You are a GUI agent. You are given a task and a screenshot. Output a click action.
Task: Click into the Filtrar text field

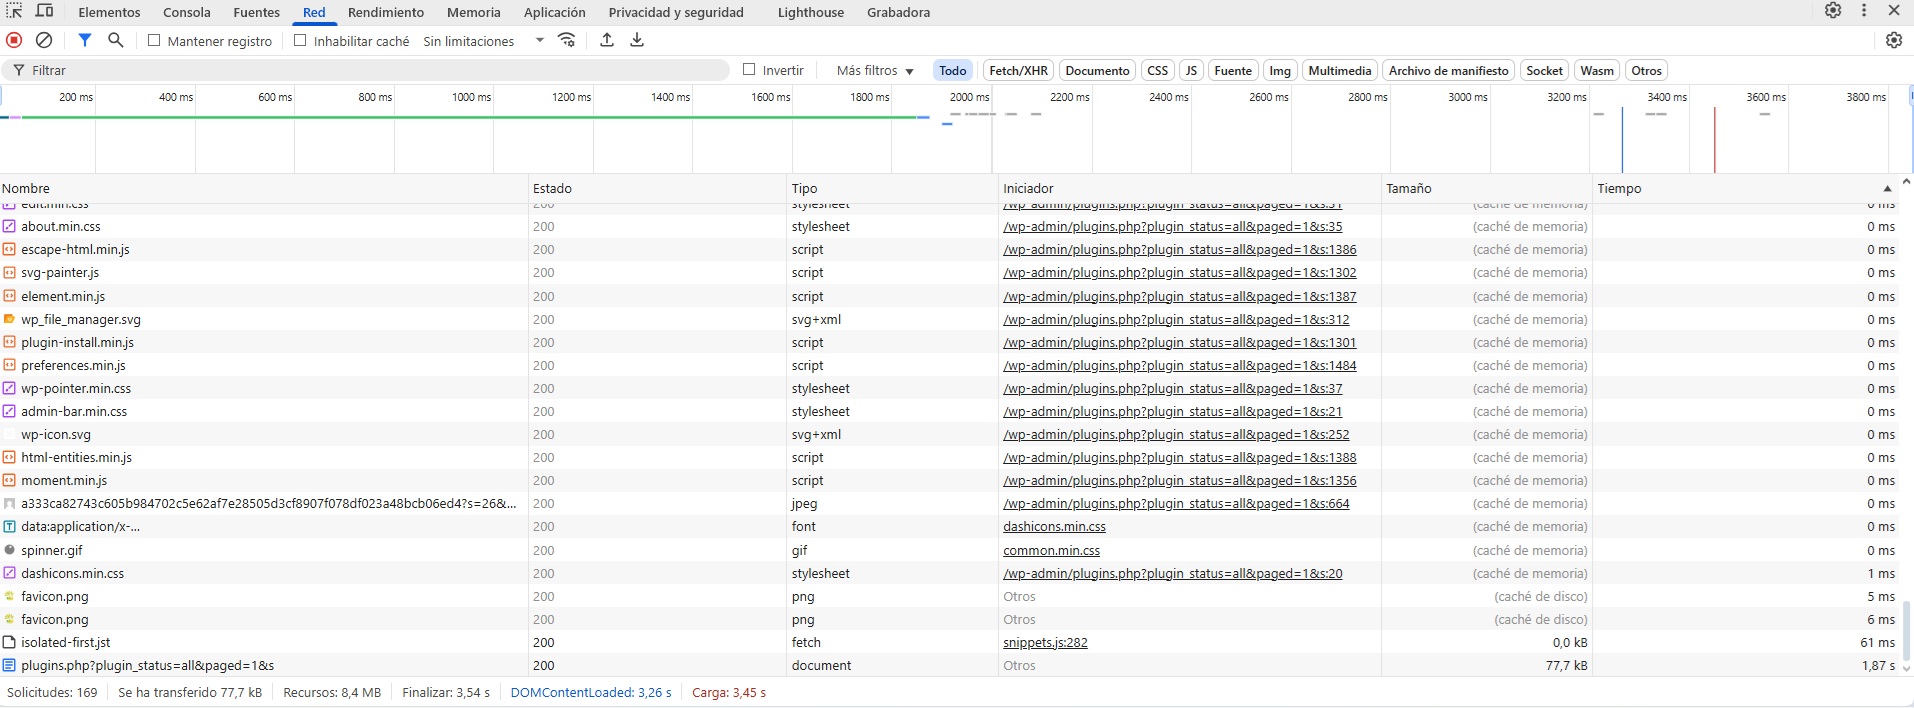(x=370, y=71)
